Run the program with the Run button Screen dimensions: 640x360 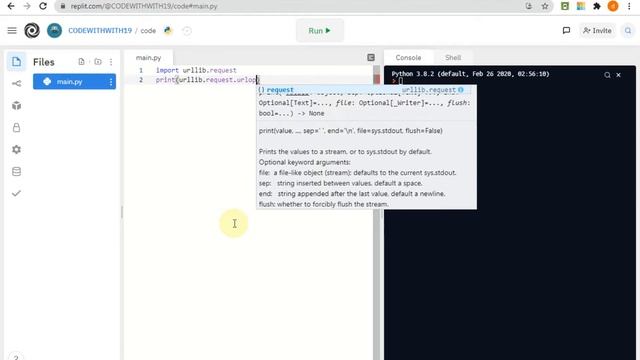pyautogui.click(x=320, y=31)
